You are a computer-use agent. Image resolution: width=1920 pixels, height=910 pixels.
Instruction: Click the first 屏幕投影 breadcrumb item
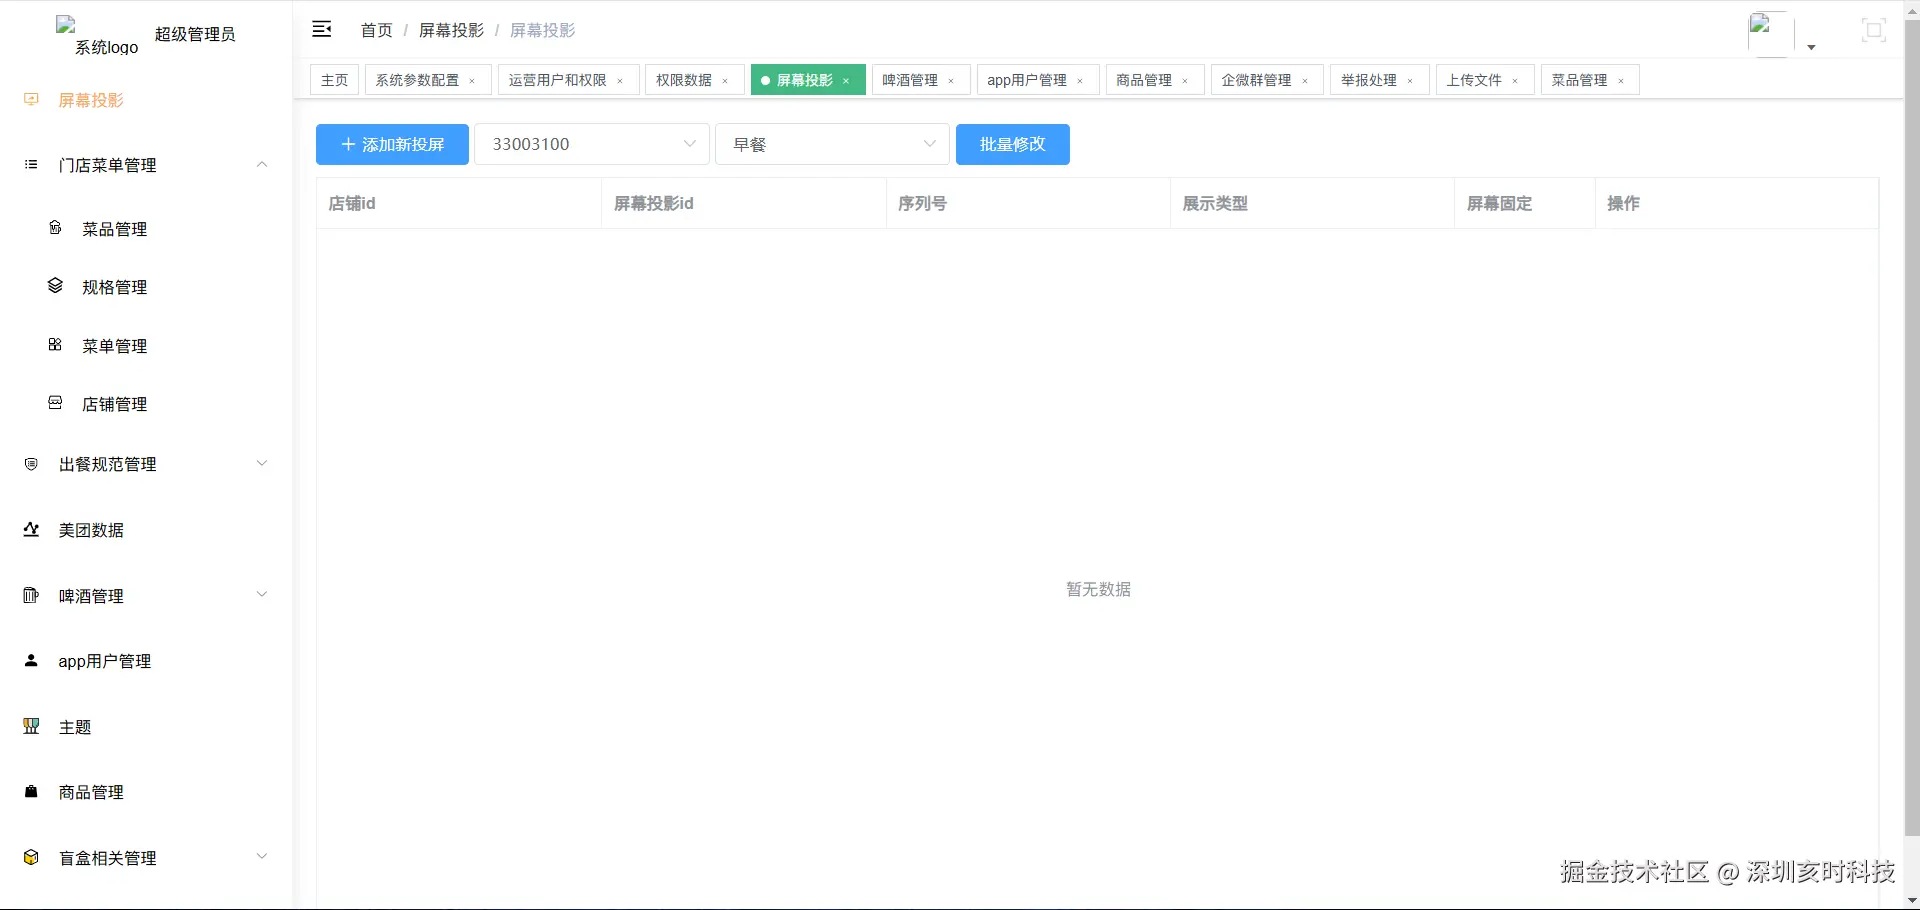click(451, 31)
